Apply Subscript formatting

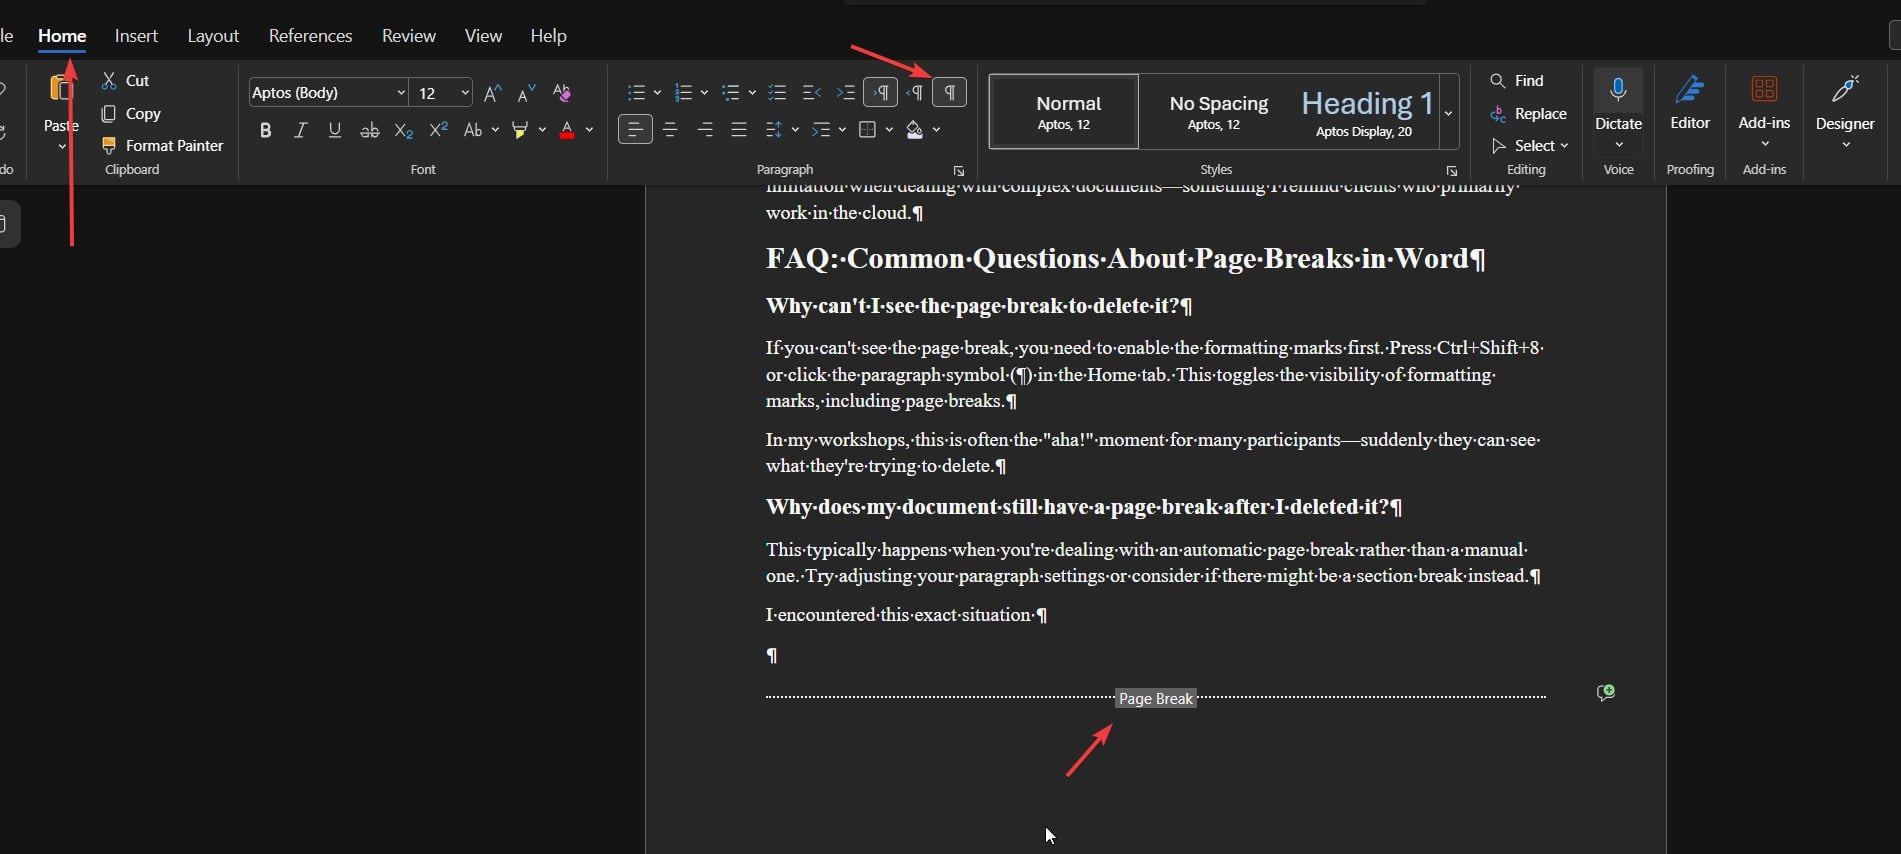coord(404,130)
